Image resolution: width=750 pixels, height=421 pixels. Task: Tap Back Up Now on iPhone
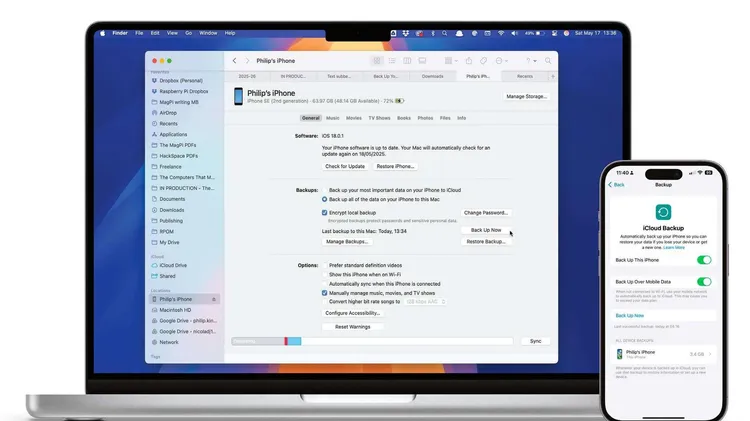point(629,316)
